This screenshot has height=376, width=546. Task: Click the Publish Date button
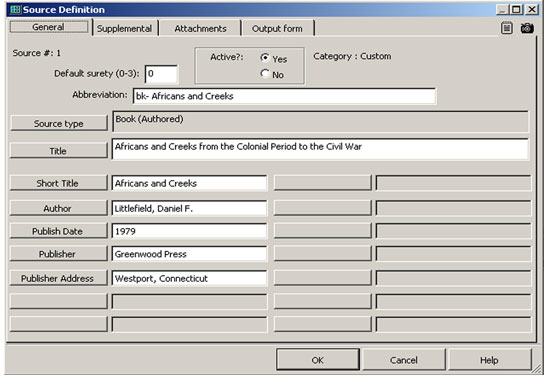point(58,231)
